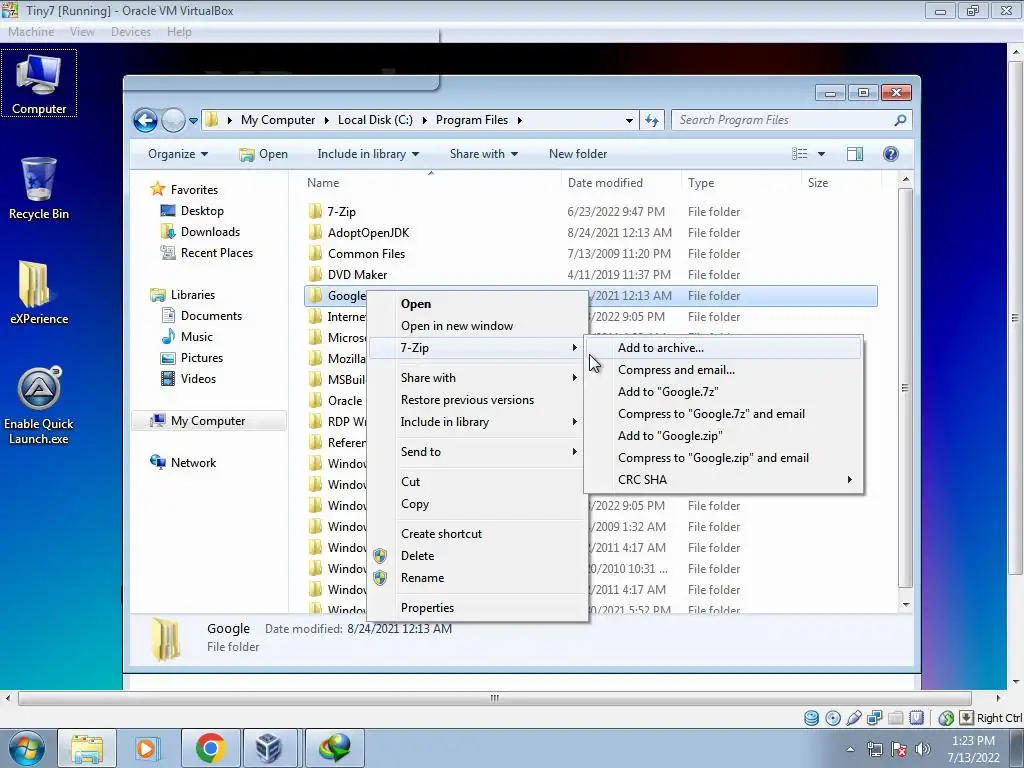This screenshot has height=768, width=1024.
Task: Click the Open toolbar button
Action: 264,154
